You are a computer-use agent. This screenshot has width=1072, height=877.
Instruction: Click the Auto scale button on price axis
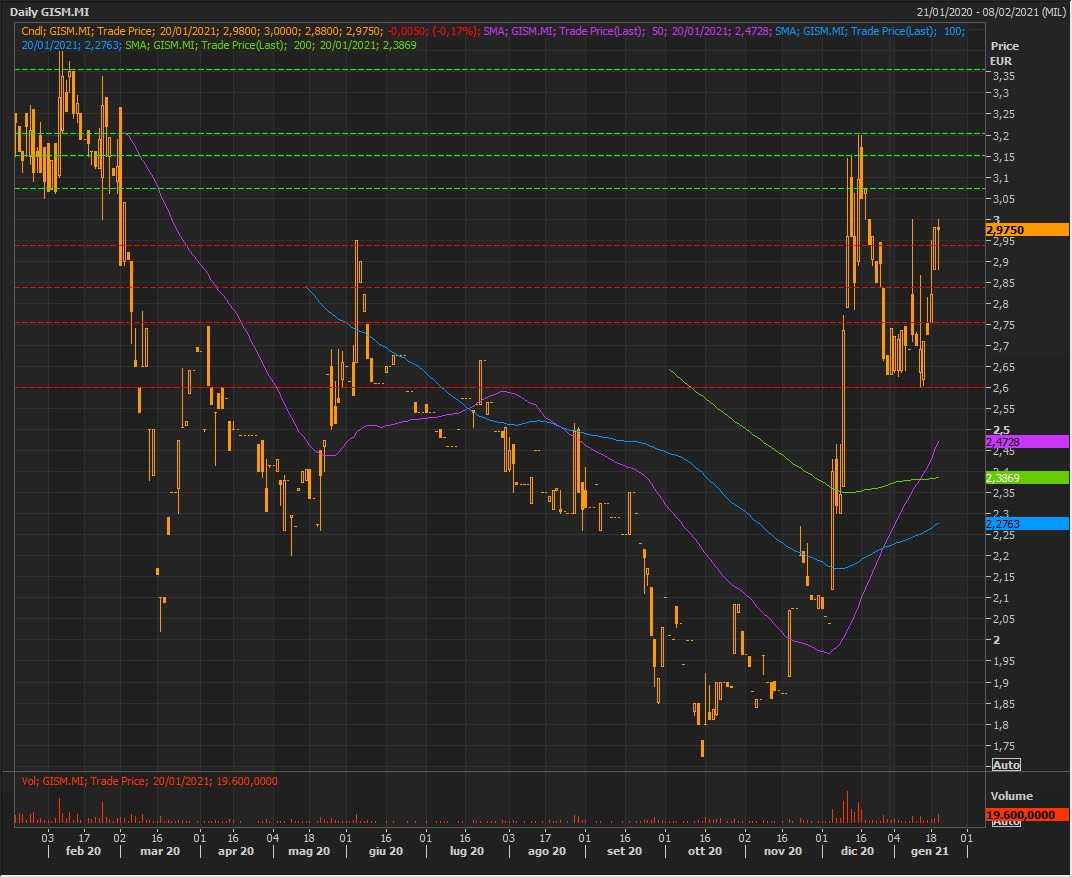(1005, 765)
